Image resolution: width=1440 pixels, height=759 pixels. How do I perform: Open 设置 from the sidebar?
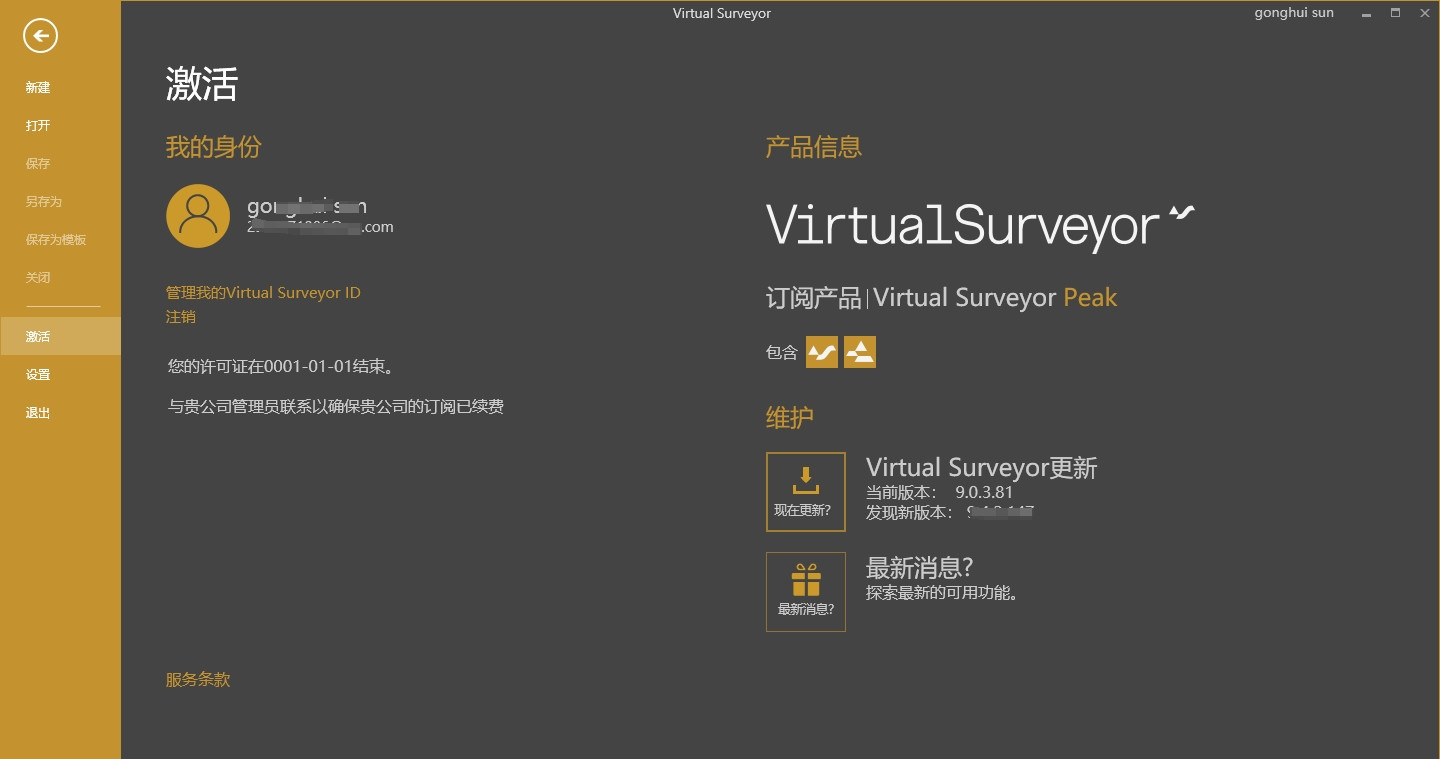point(38,375)
